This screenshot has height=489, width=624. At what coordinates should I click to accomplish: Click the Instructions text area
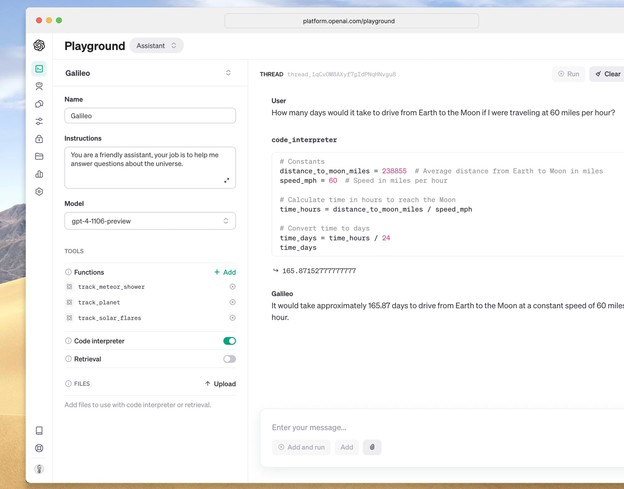[x=150, y=168]
